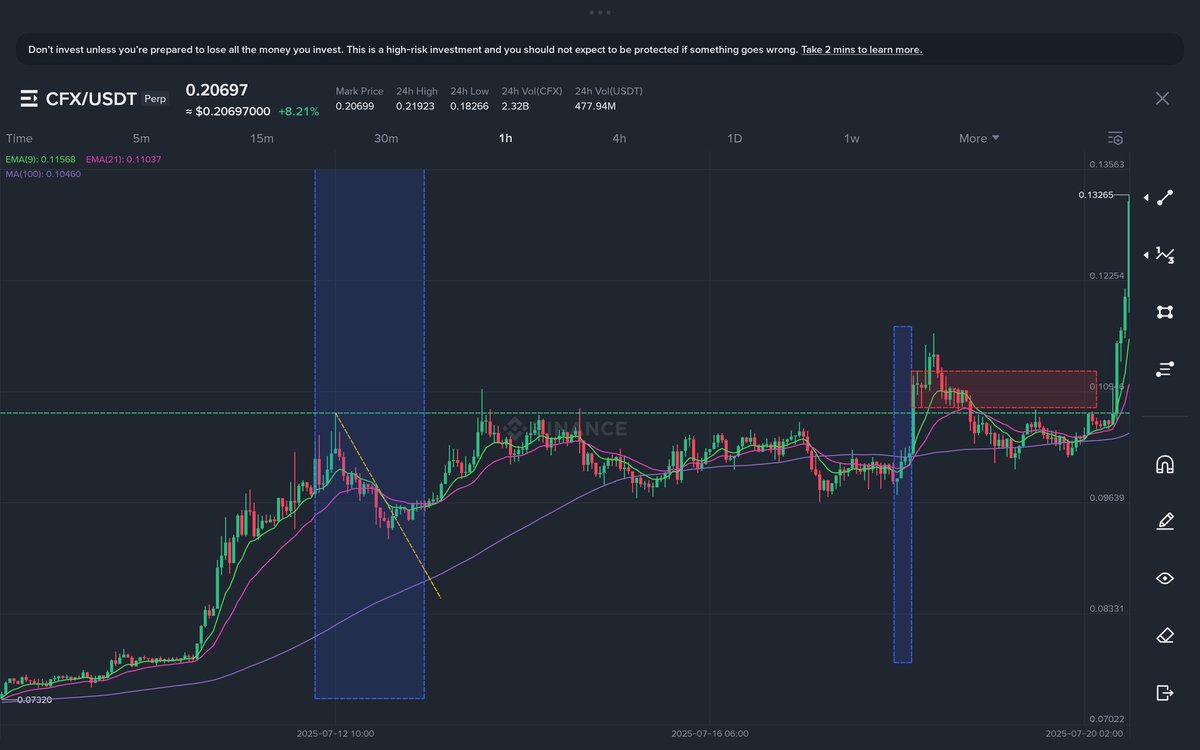Enable the magnet snap mode

click(1165, 464)
